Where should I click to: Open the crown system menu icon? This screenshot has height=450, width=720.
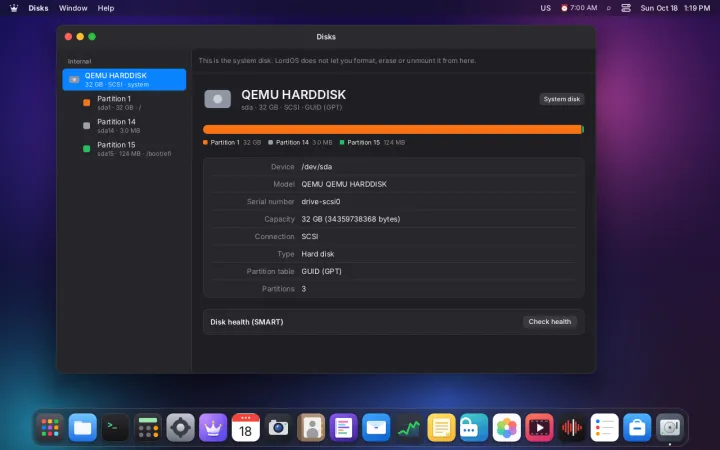coord(14,8)
